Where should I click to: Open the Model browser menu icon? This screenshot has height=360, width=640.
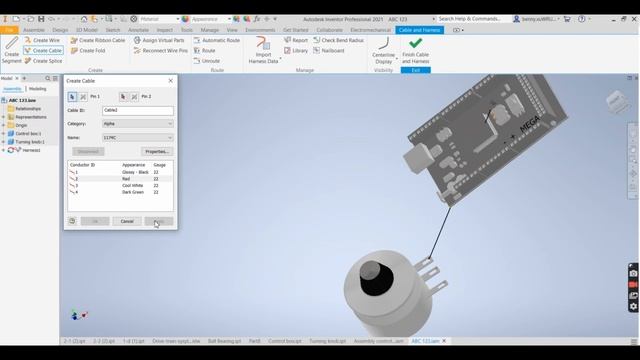coord(55,78)
